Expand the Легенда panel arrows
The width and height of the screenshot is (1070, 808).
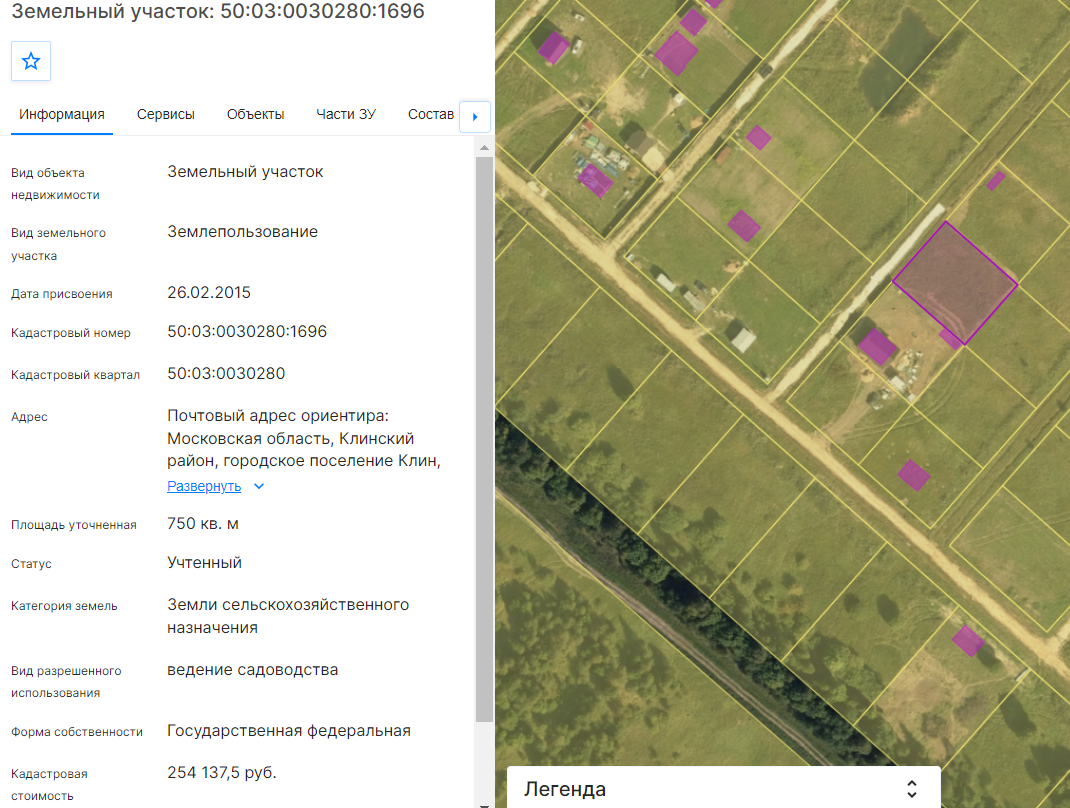[912, 789]
